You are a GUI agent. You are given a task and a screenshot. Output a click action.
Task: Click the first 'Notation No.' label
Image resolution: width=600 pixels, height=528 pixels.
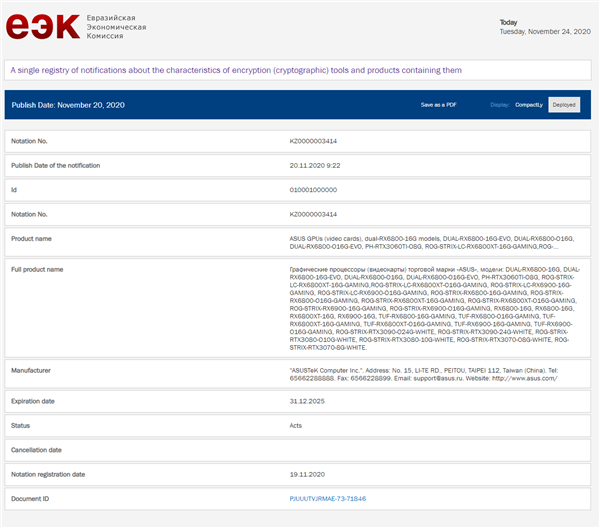29,141
